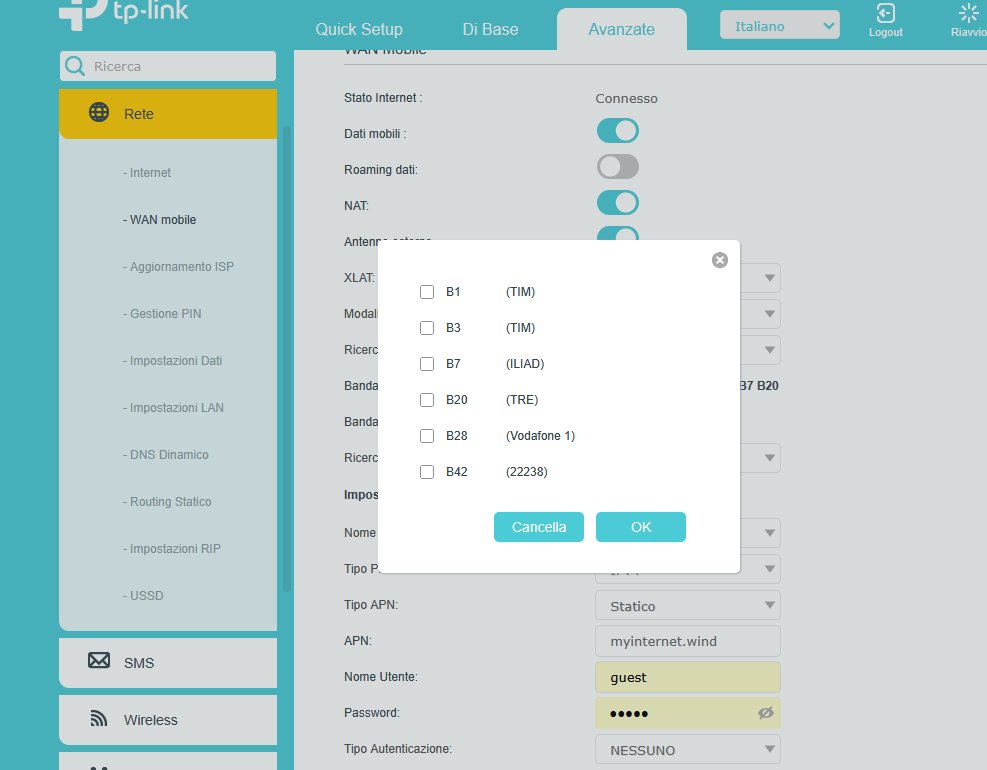Image resolution: width=987 pixels, height=770 pixels.
Task: Click the APN input field
Action: tap(687, 641)
